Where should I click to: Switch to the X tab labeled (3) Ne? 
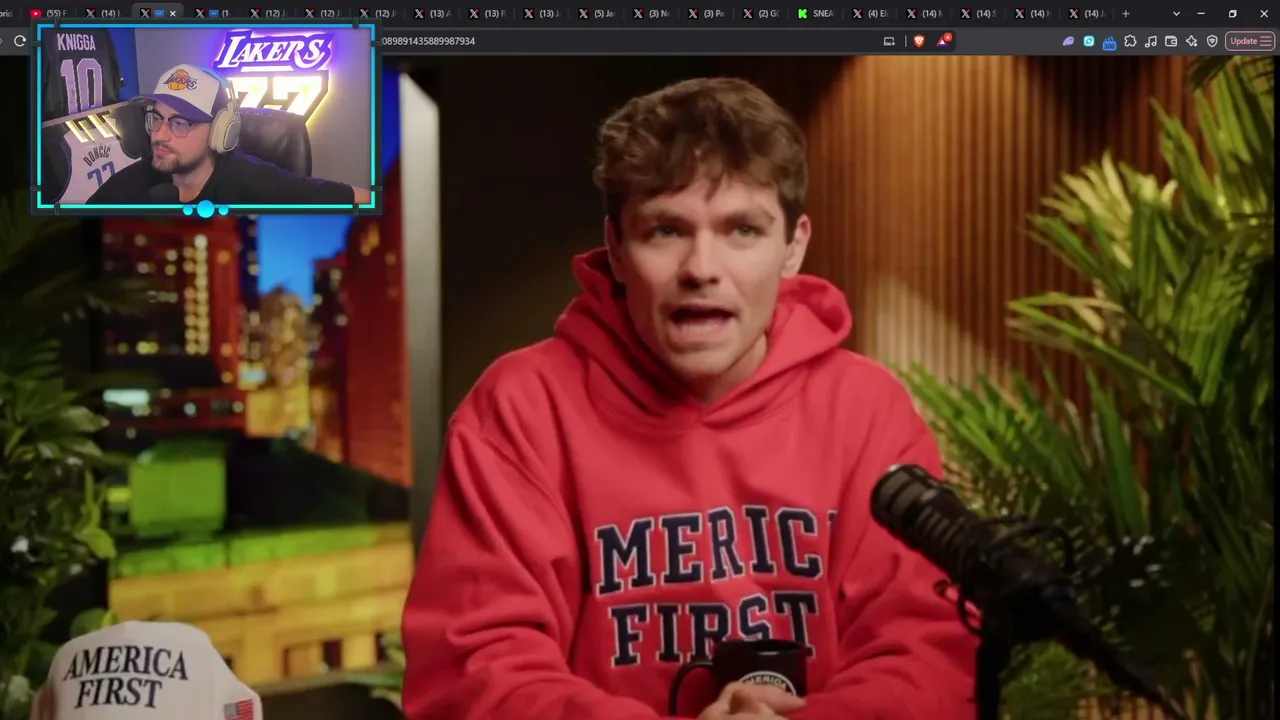652,13
